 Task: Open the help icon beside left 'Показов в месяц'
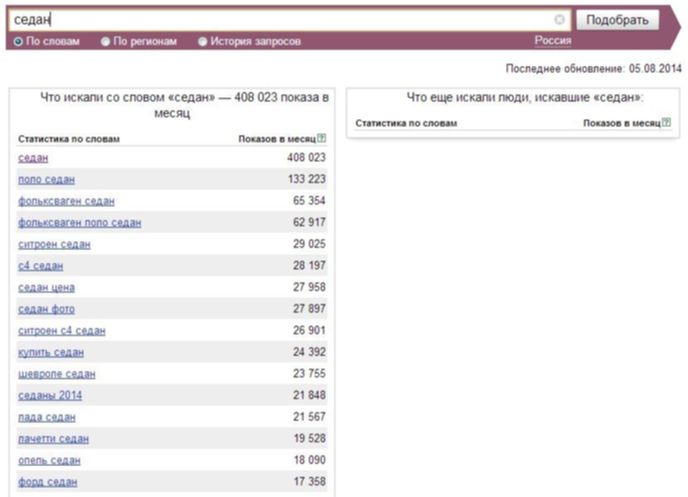coord(322,139)
